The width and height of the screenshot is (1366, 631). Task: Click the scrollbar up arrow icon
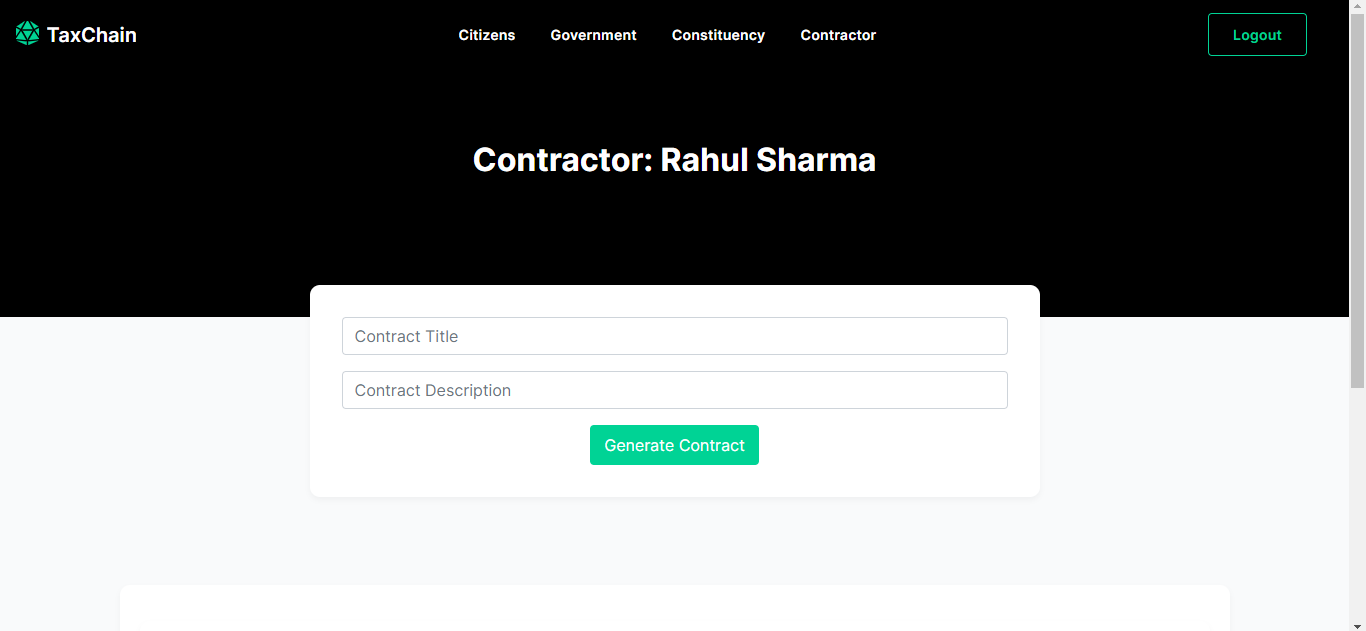[1357, 6]
